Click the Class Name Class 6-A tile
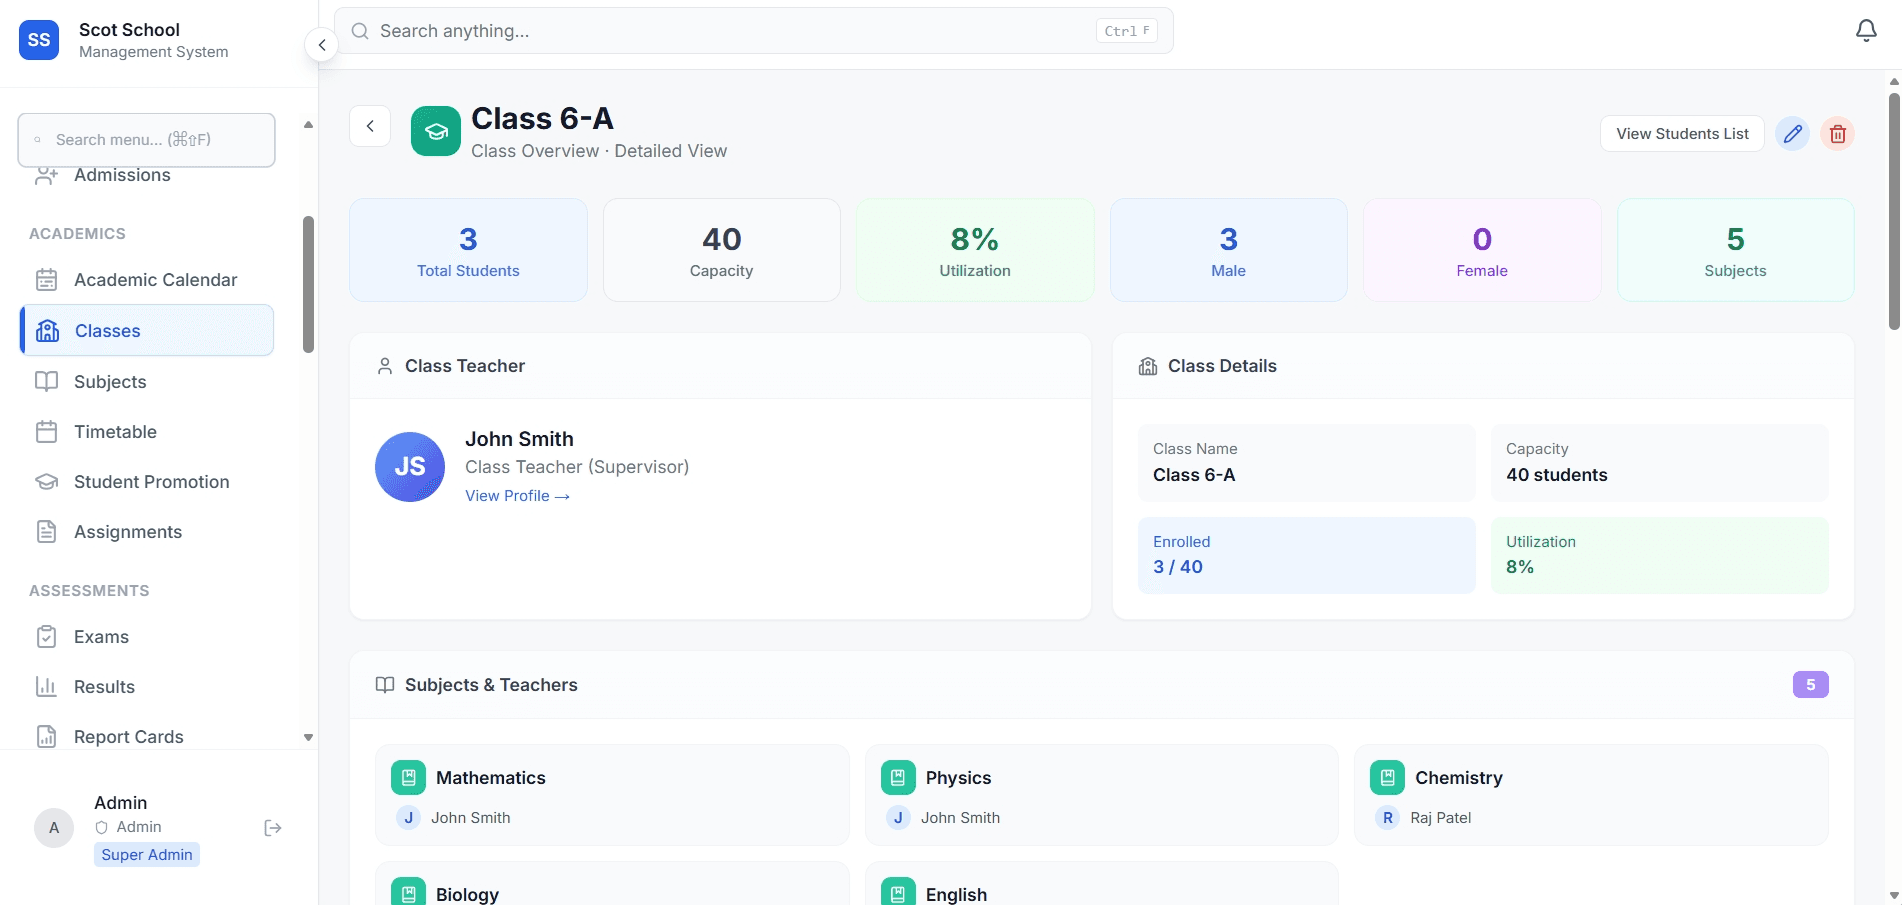The width and height of the screenshot is (1902, 905). pyautogui.click(x=1306, y=463)
